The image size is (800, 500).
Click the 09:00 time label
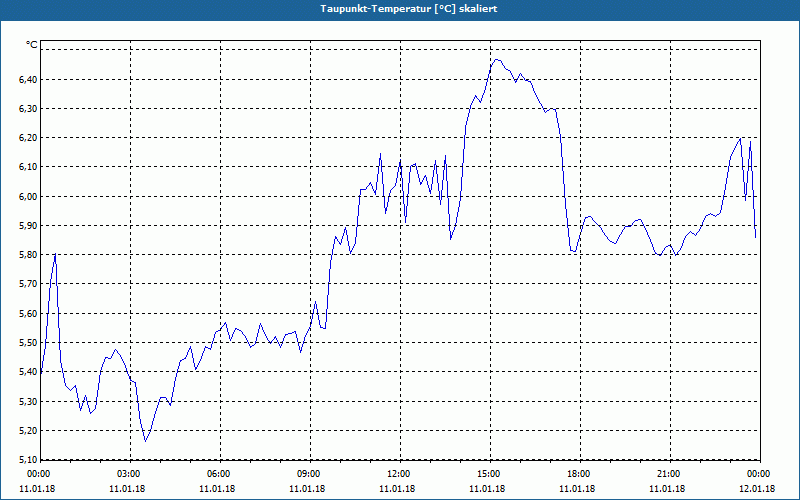pos(310,474)
